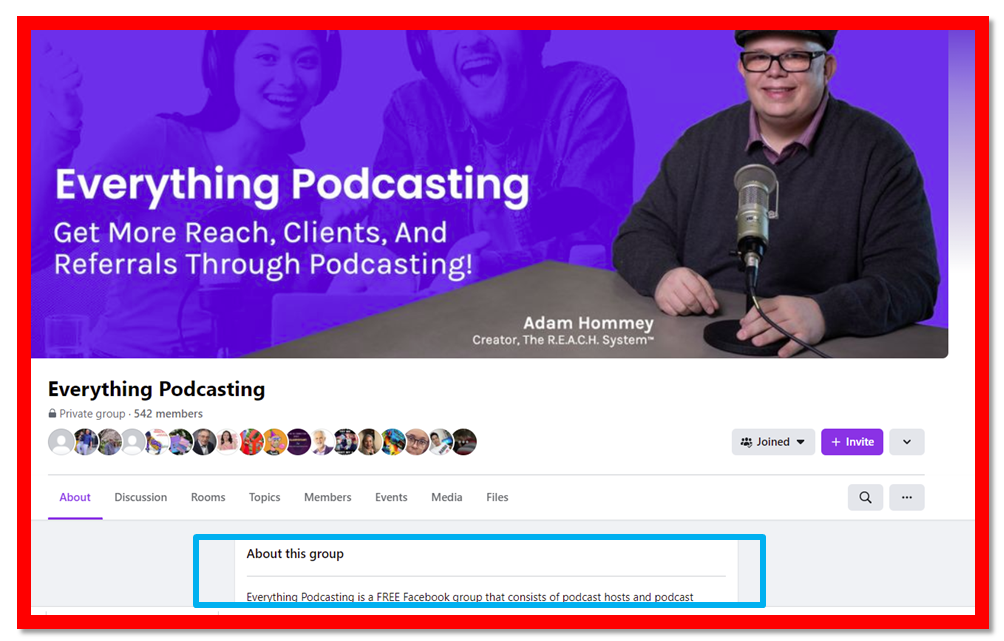Expand the chevron menu next to Invite
The width and height of the screenshot is (1004, 641).
pyautogui.click(x=906, y=442)
